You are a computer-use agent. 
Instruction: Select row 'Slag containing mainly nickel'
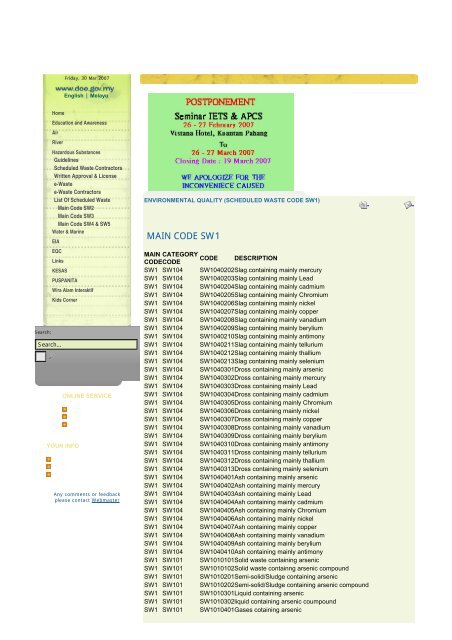229,303
